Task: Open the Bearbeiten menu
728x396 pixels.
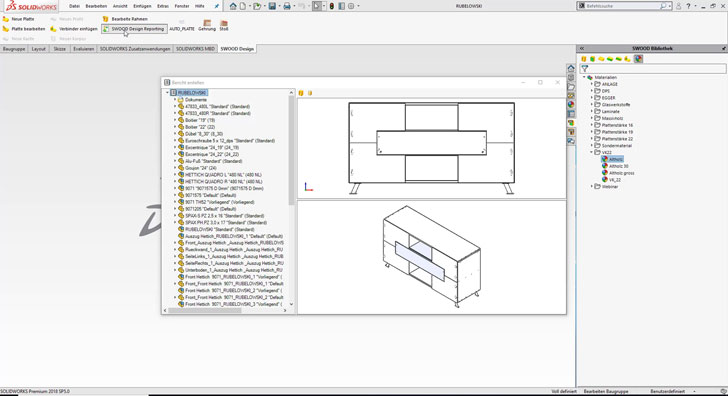Action: 96,6
